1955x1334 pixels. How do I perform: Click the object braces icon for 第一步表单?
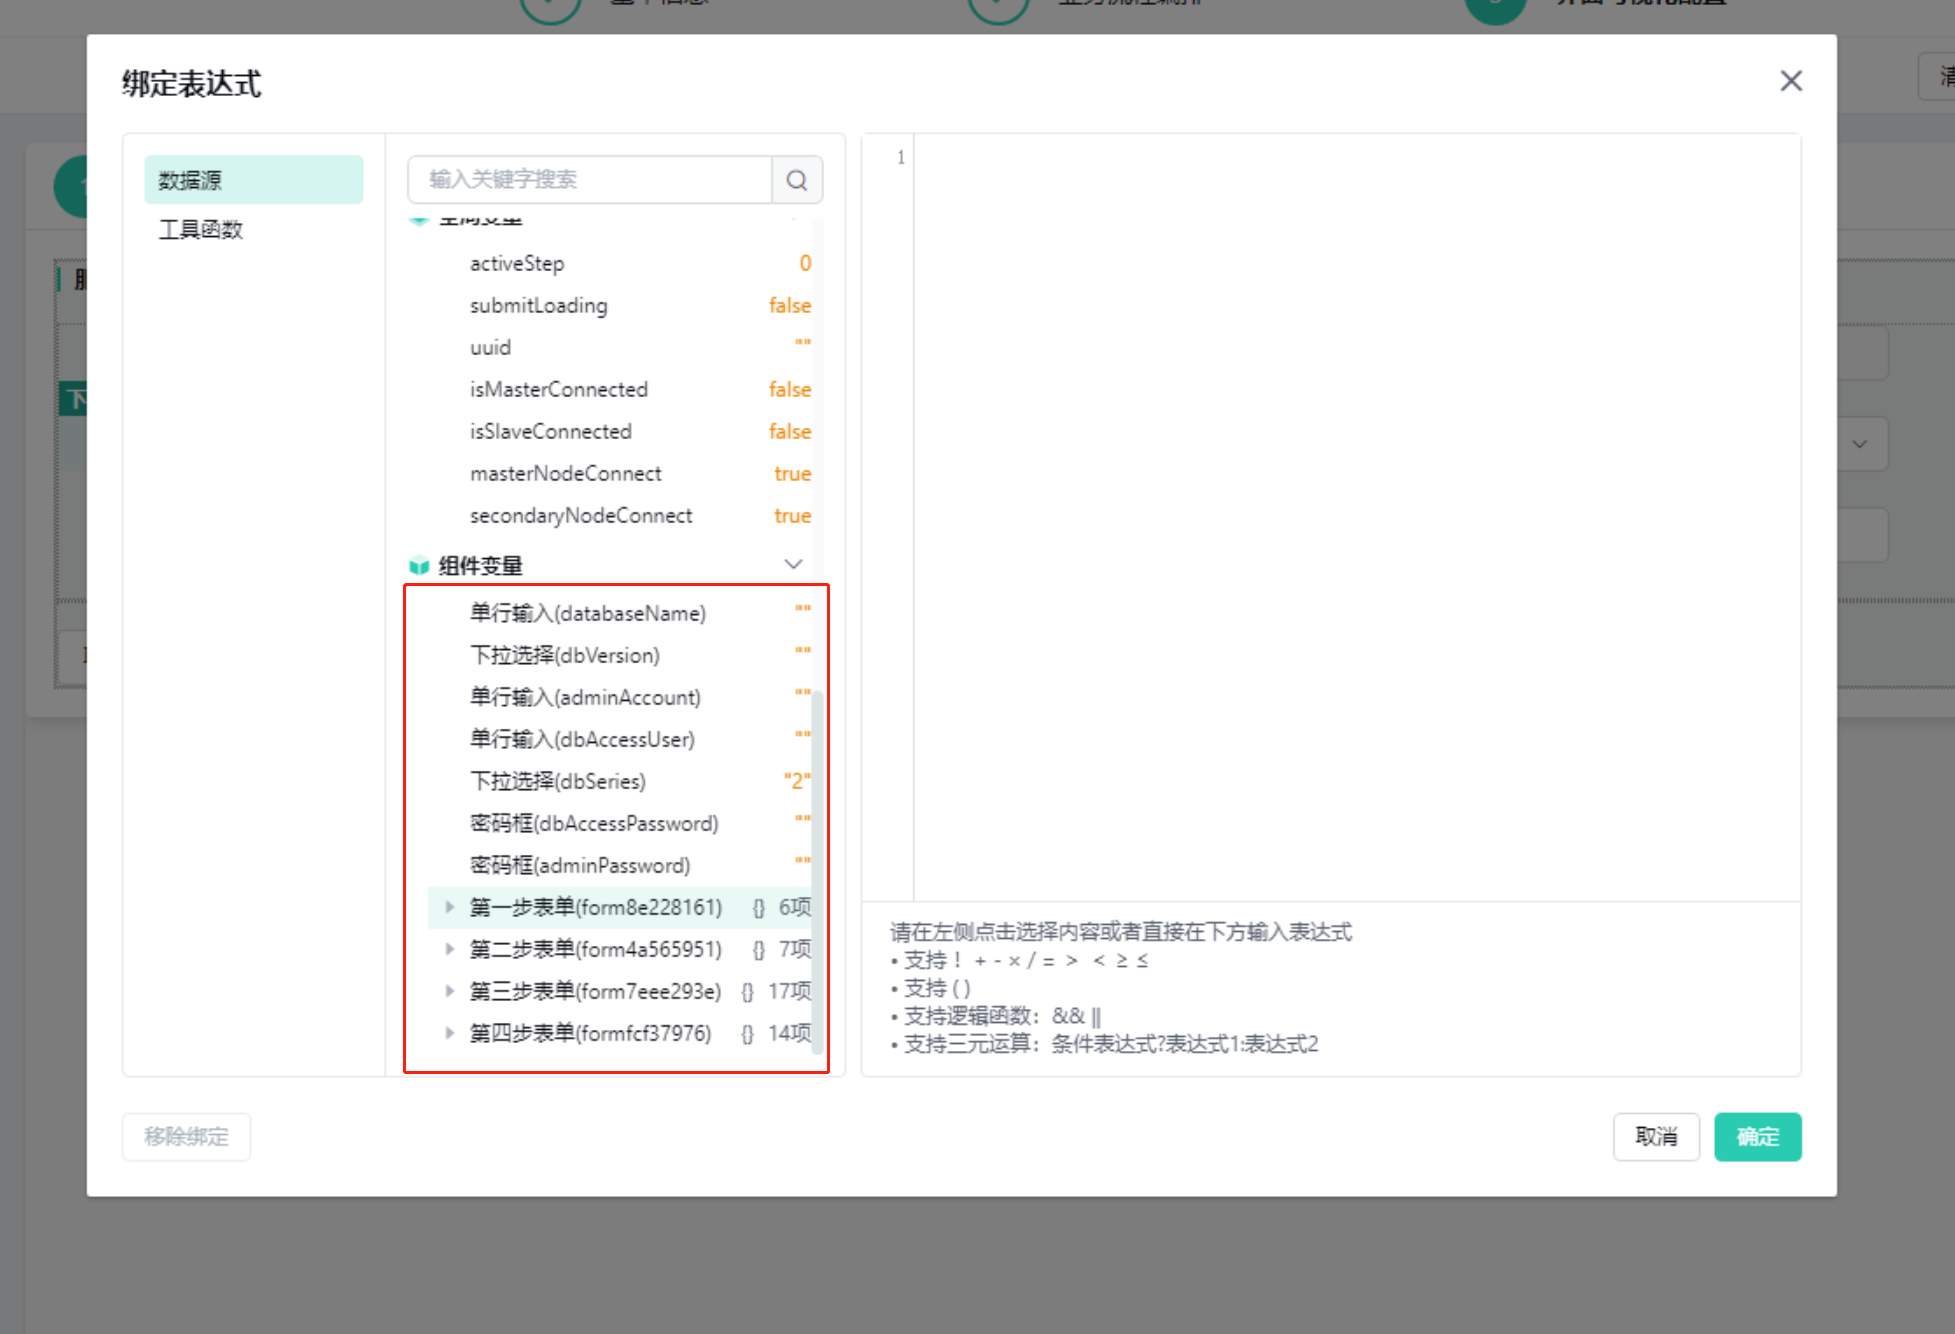(x=758, y=908)
